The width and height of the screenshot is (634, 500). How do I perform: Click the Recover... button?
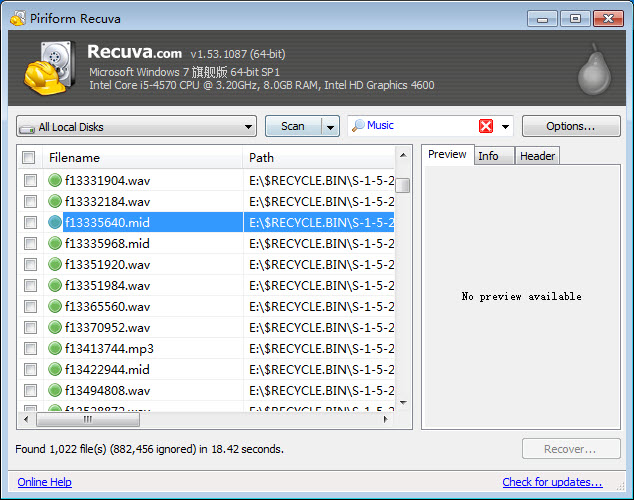click(x=571, y=449)
